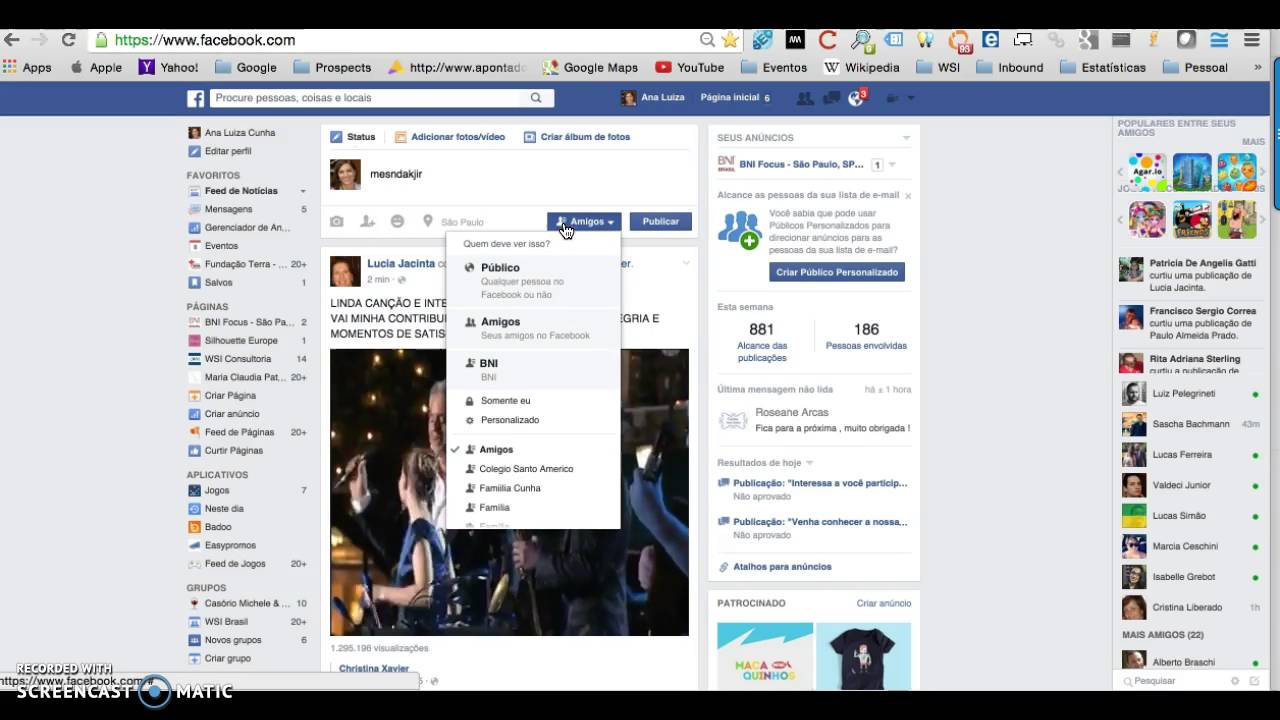Select Personalizado in audience menu
The image size is (1280, 720).
pos(533,420)
